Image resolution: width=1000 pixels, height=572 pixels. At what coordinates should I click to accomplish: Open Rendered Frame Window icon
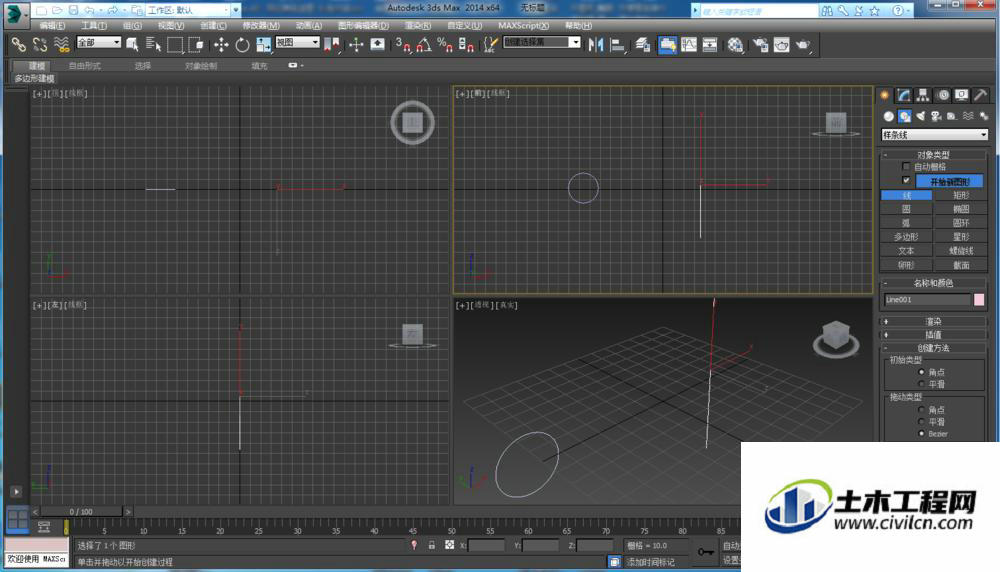(x=781, y=44)
